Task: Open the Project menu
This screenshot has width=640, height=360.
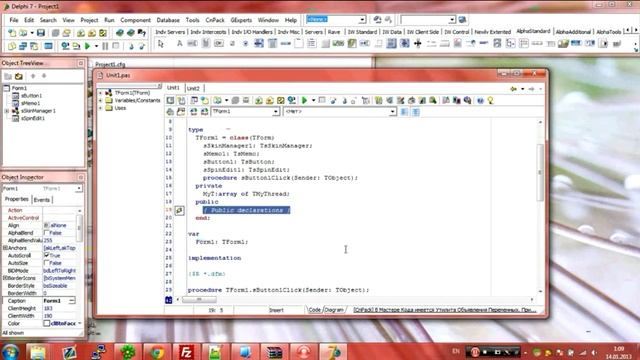Action: pyautogui.click(x=89, y=20)
